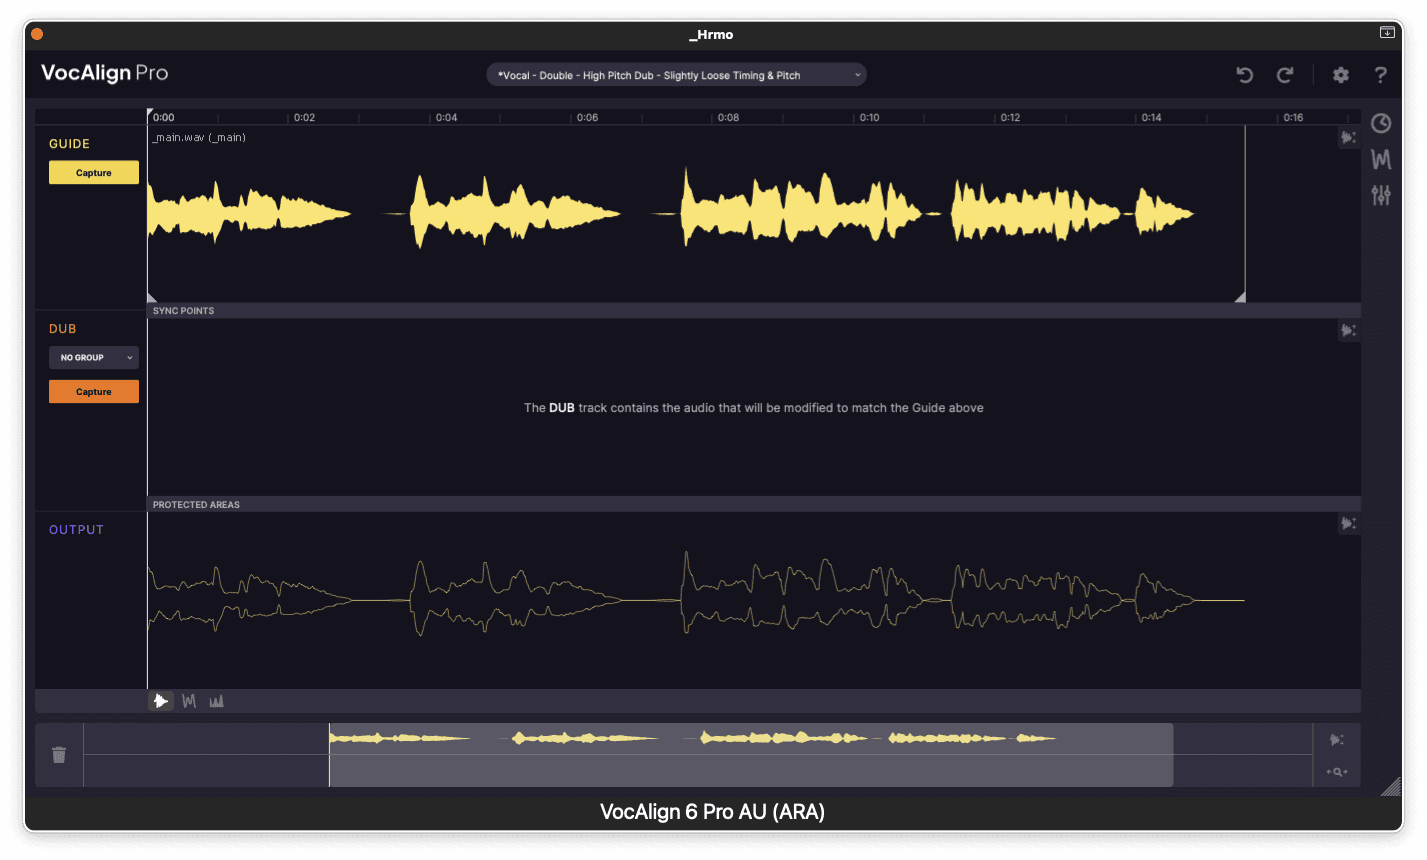The width and height of the screenshot is (1427, 860).
Task: Toggle waveform display mode below output
Action: 161,701
